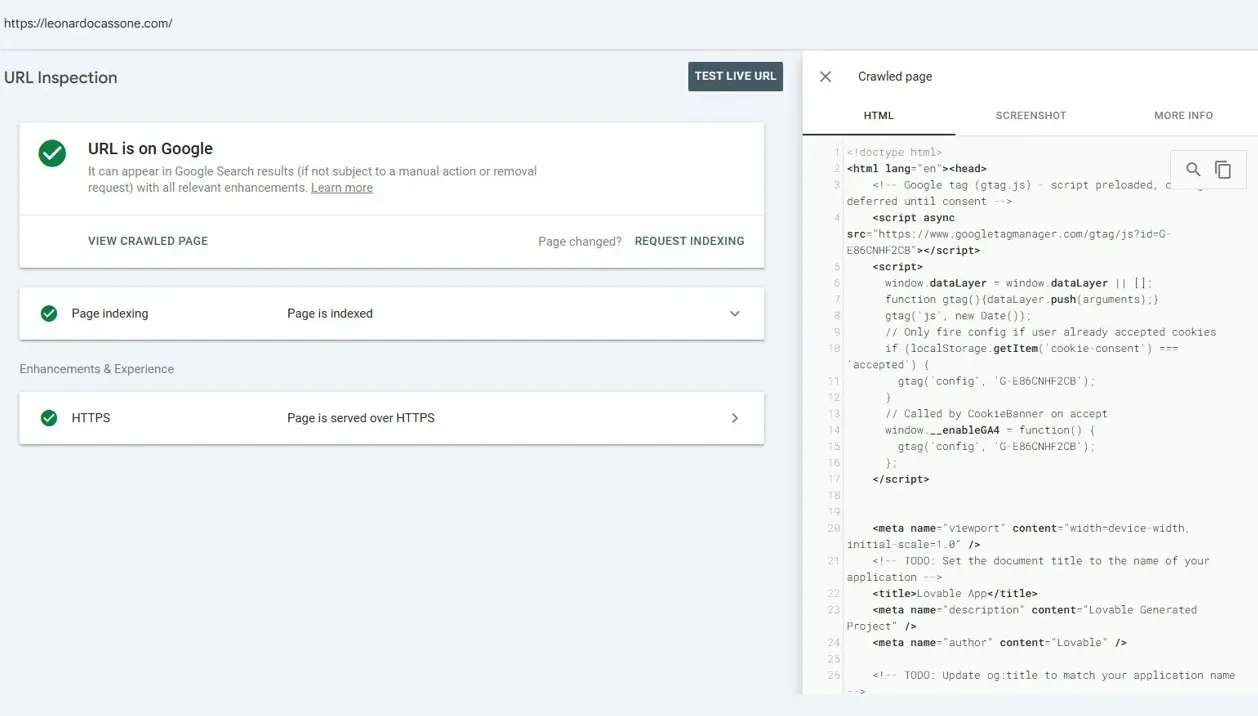Open the HTTPS report chevron
Viewport: 1258px width, 716px height.
click(735, 418)
